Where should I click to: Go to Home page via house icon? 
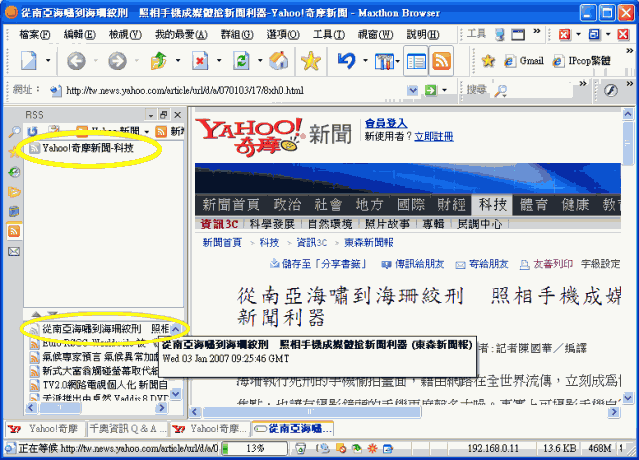pyautogui.click(x=279, y=61)
